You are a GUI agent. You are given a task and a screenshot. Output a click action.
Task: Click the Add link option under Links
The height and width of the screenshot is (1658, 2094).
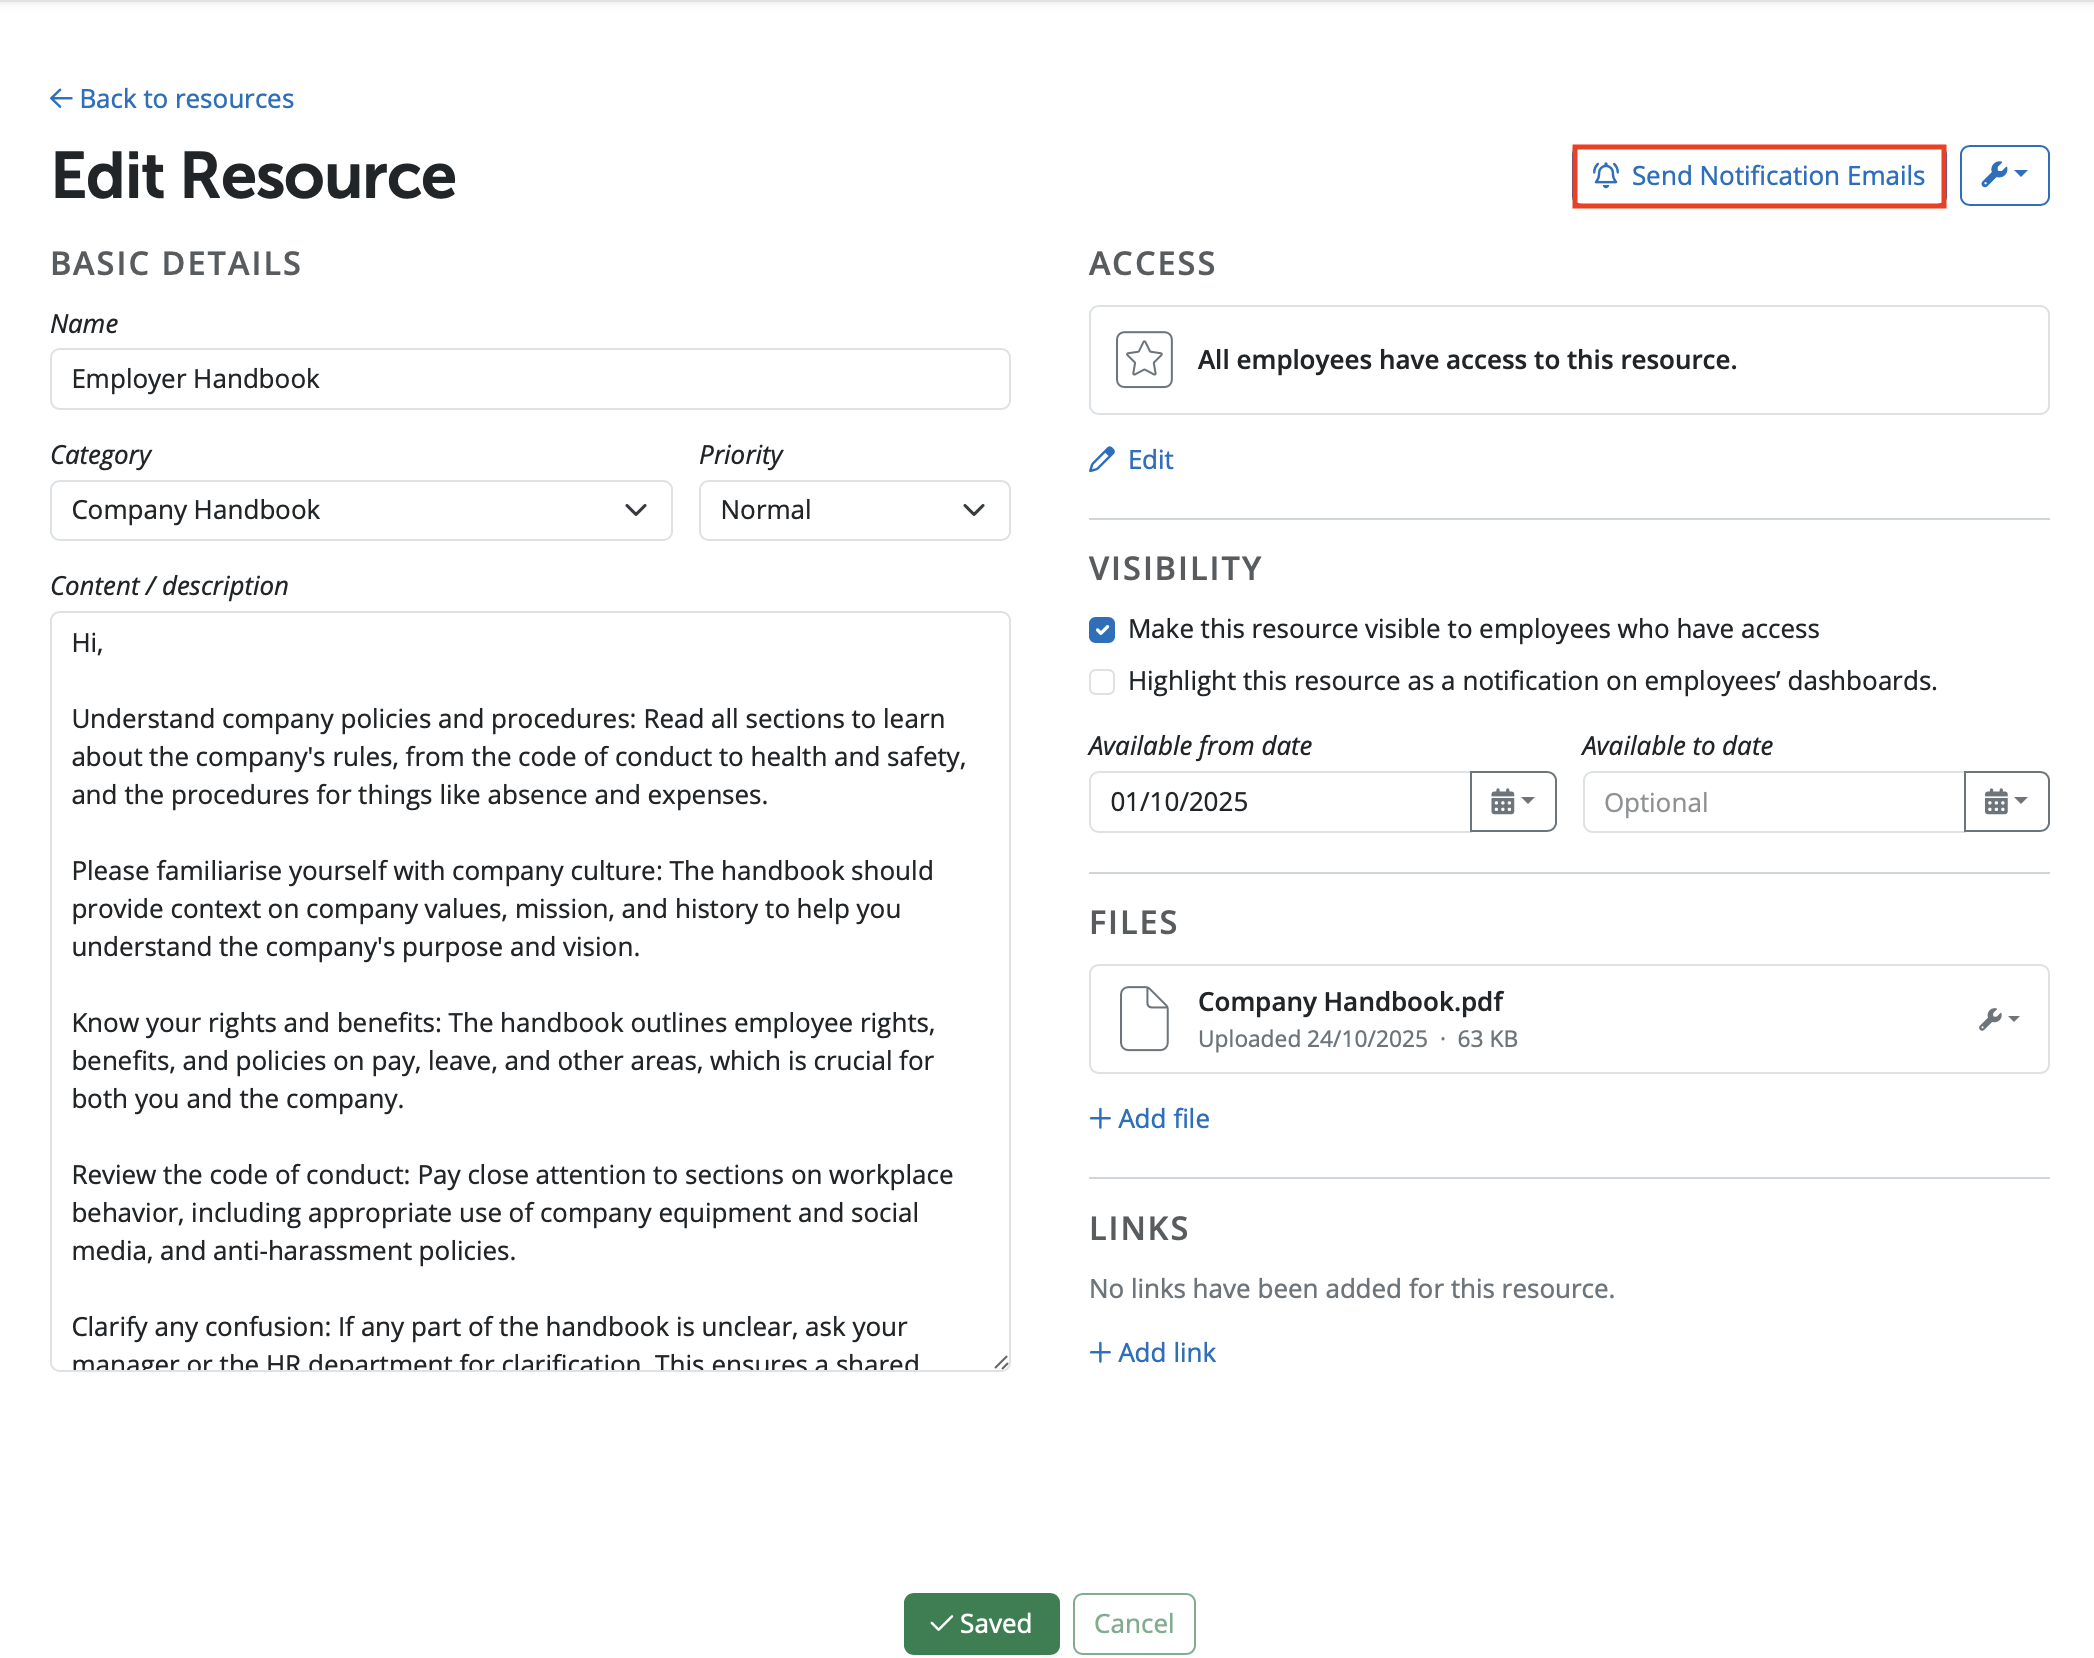tap(1153, 1353)
